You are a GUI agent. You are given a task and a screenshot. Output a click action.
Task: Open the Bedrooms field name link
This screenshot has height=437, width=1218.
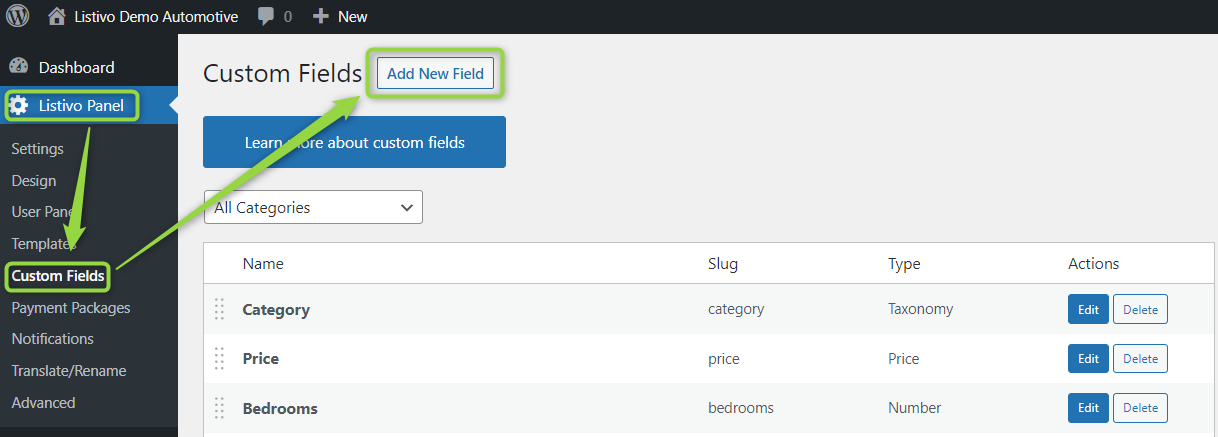pos(280,408)
